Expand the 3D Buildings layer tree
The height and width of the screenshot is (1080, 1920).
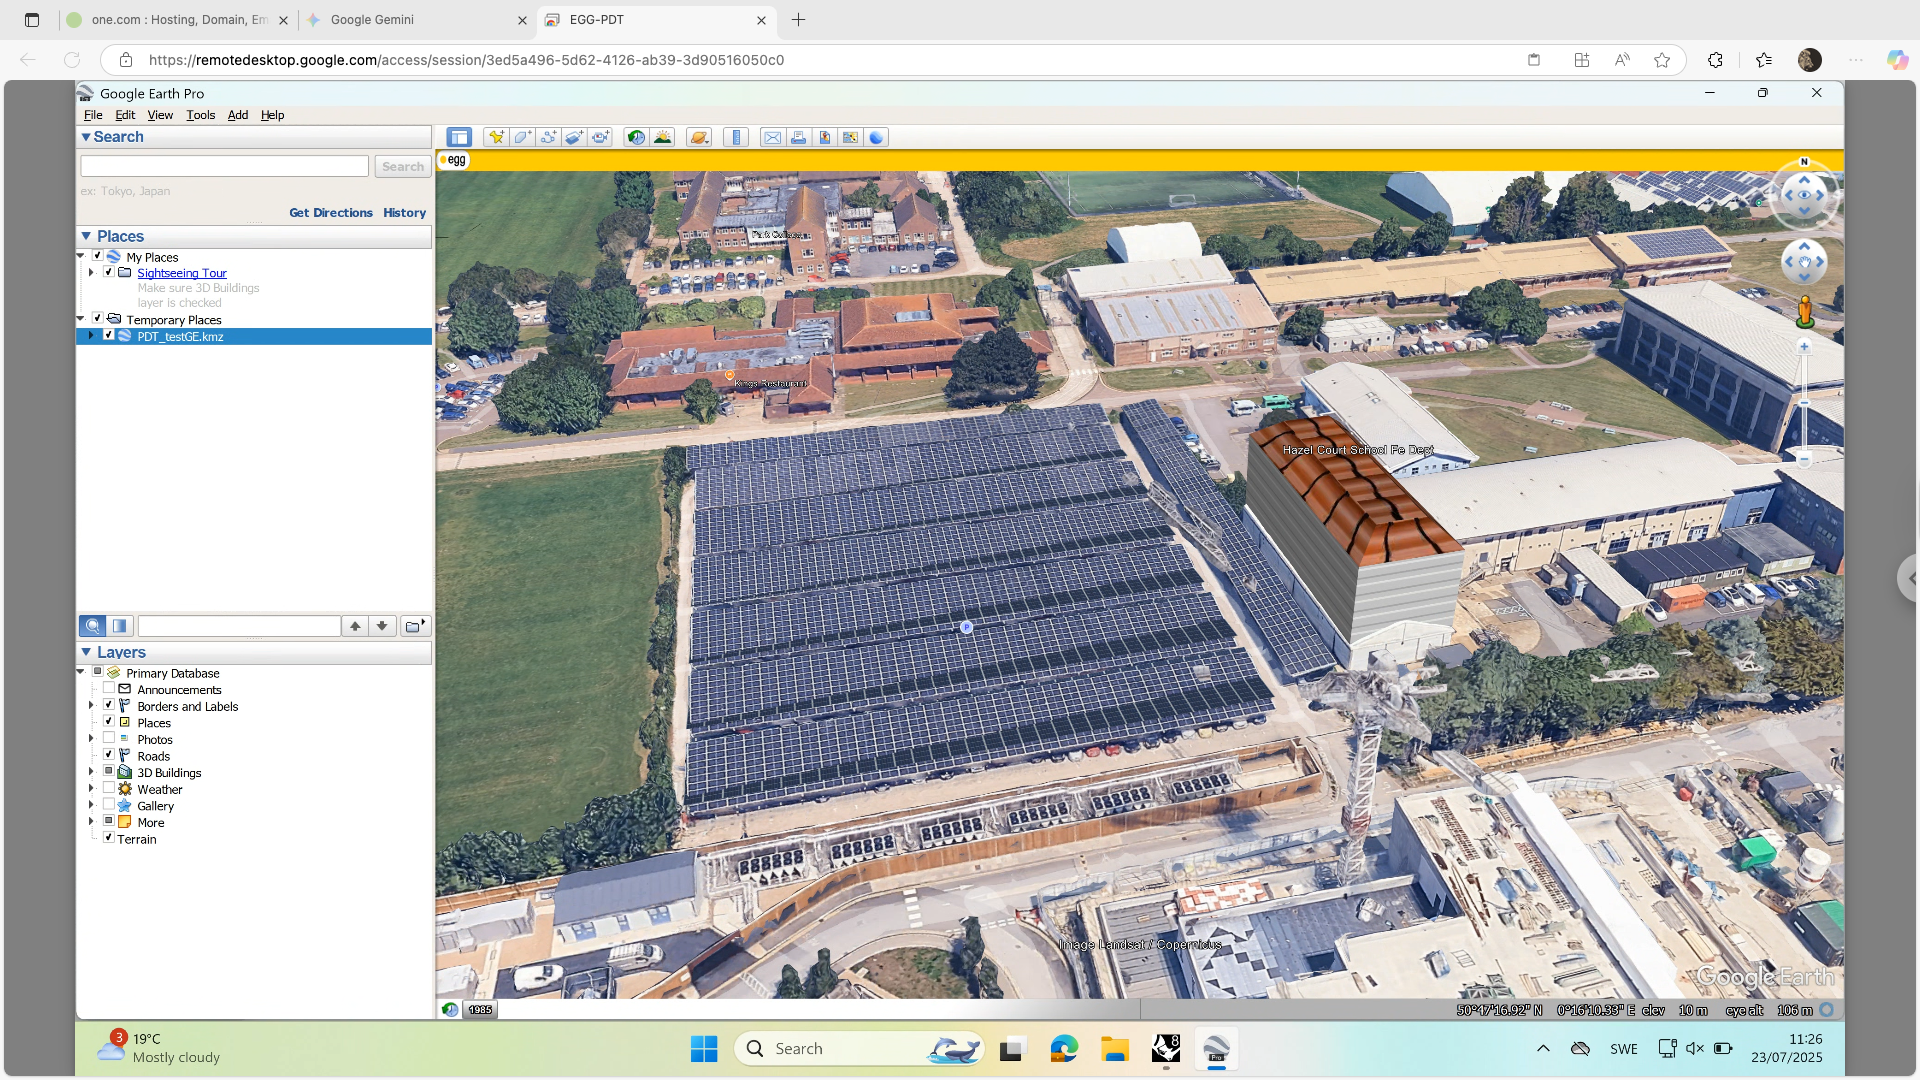92,771
